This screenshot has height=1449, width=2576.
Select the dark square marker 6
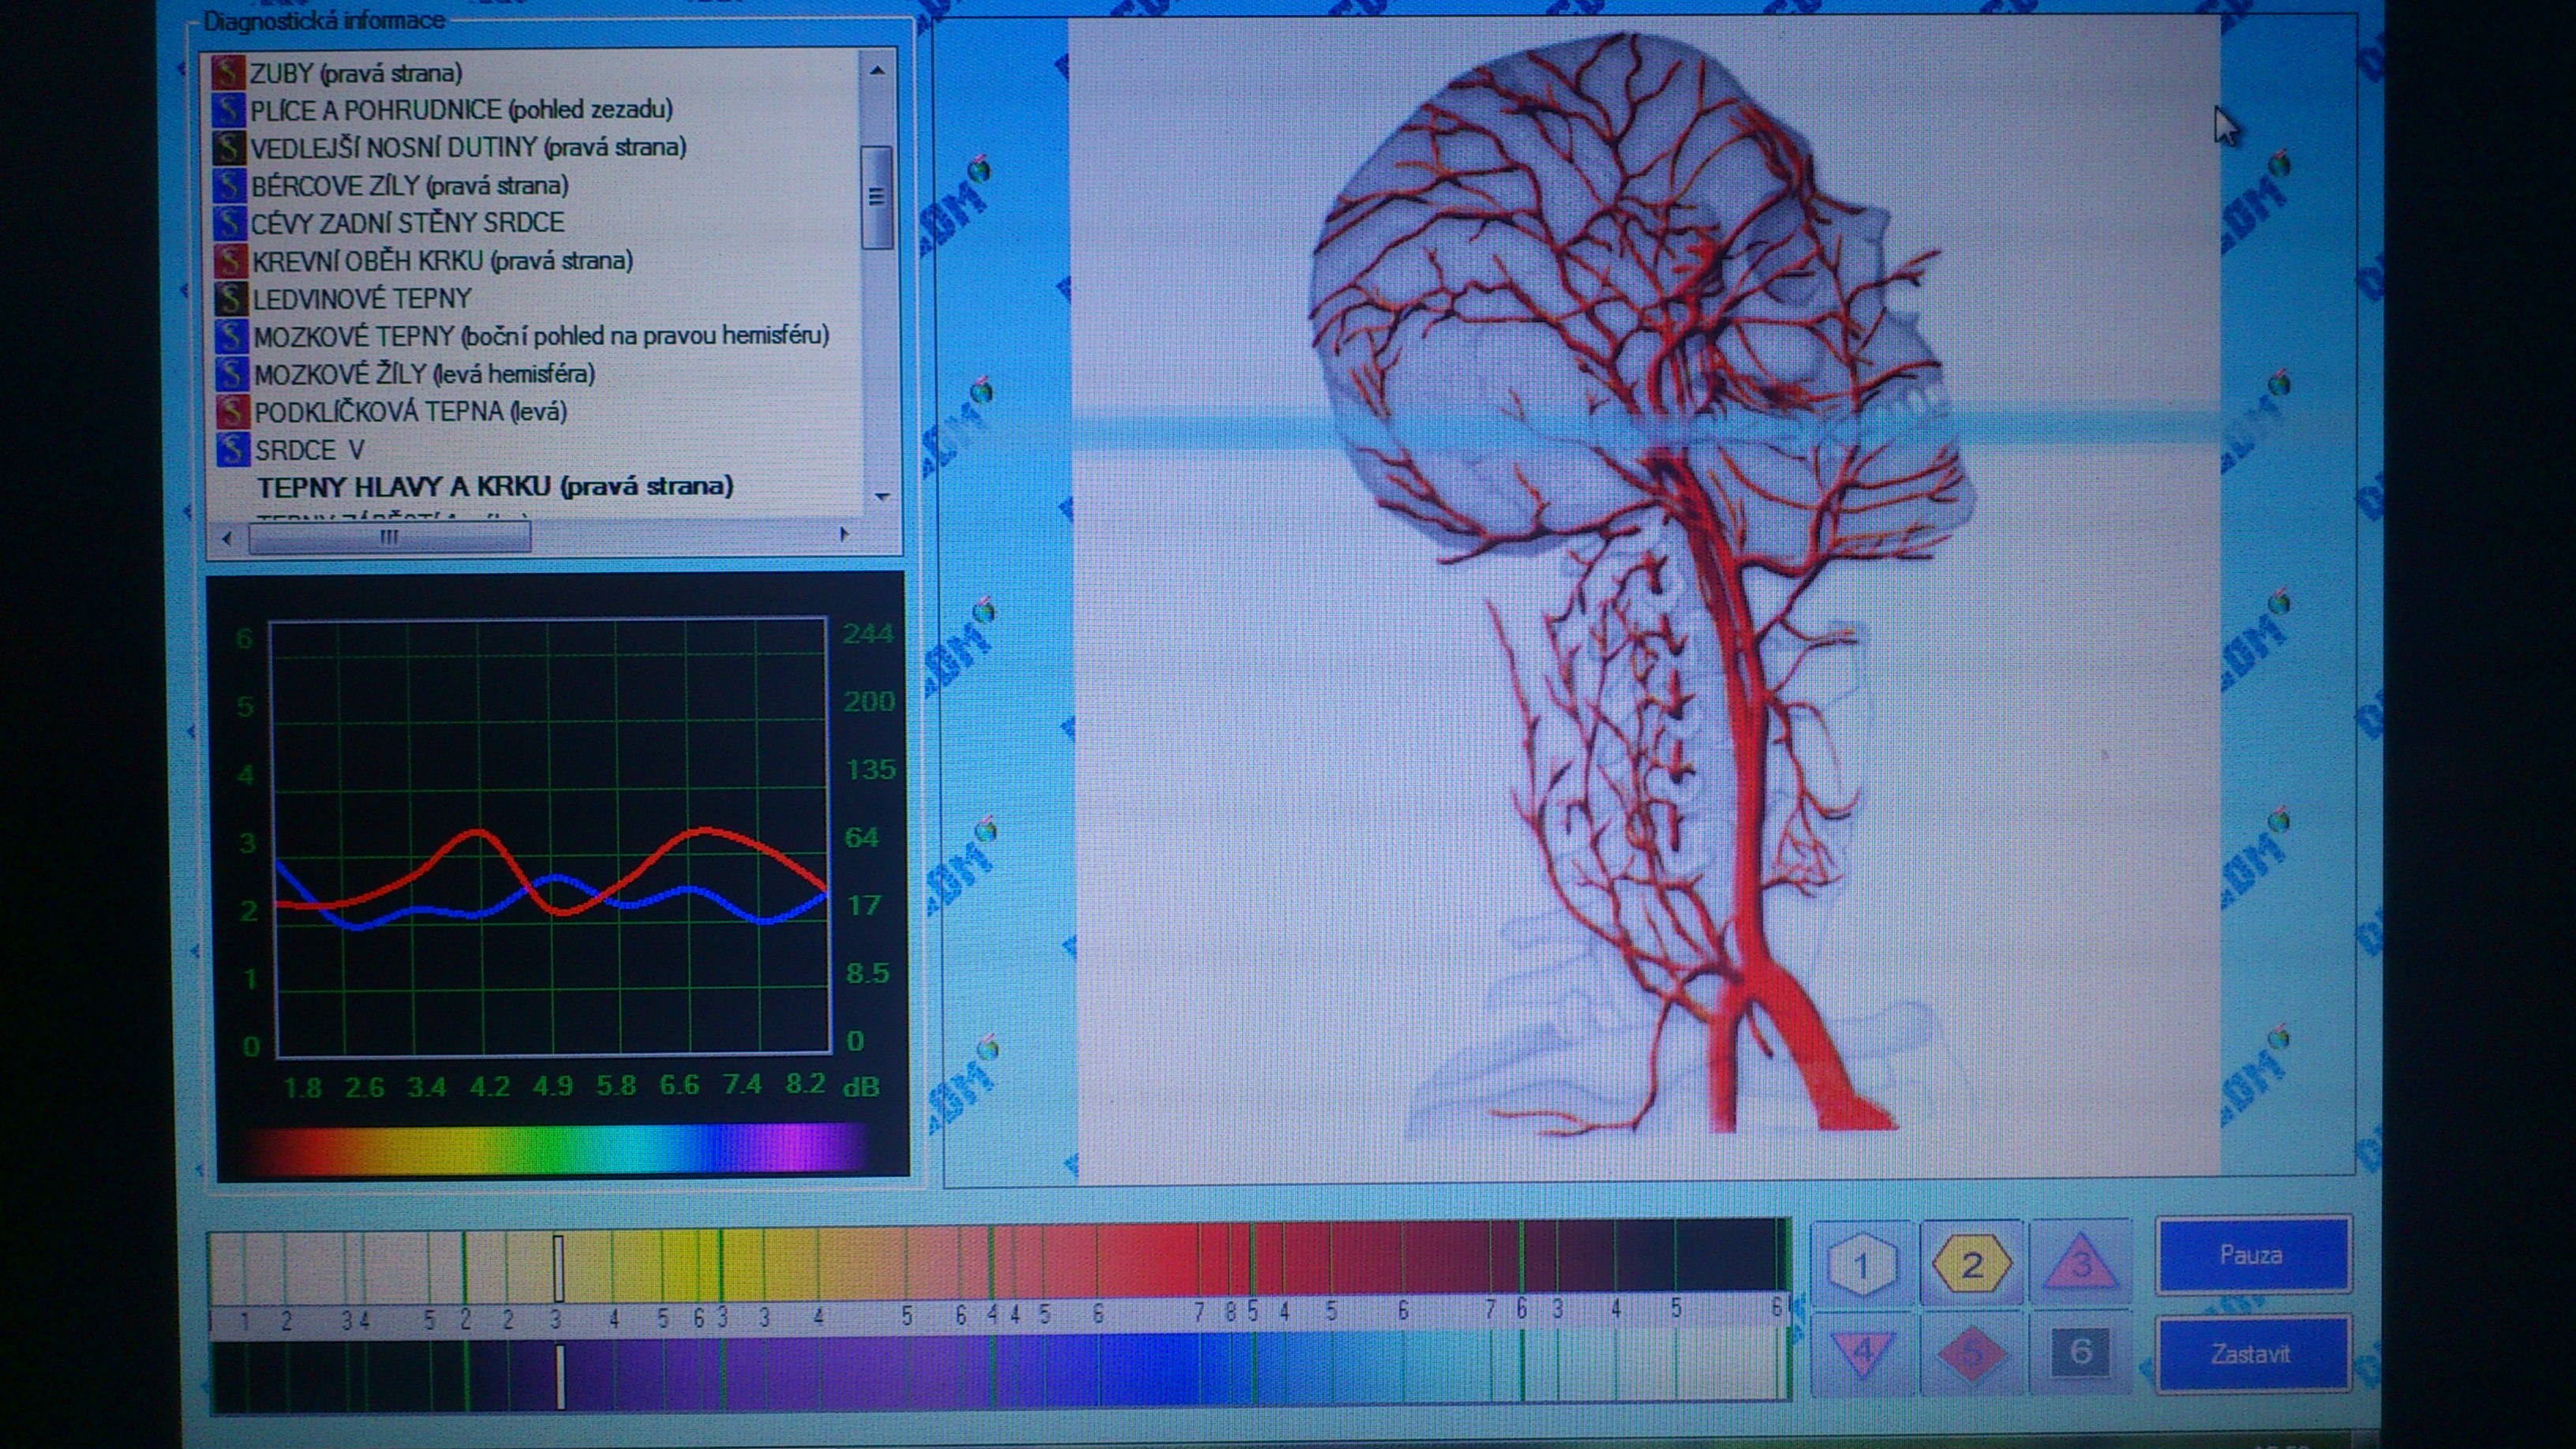point(2081,1352)
